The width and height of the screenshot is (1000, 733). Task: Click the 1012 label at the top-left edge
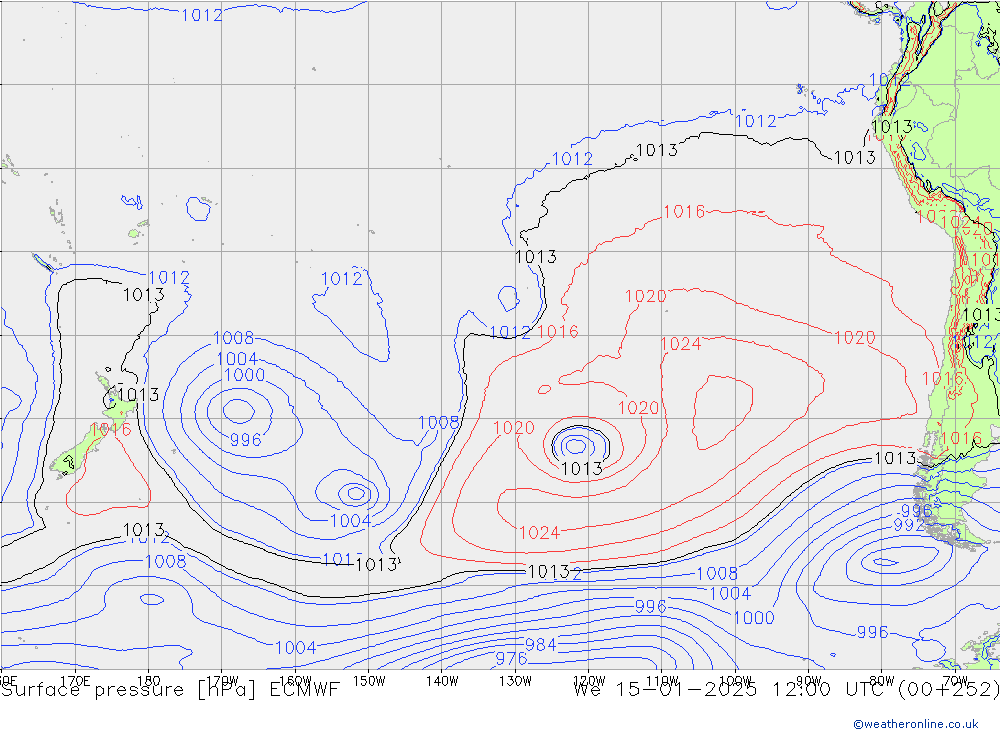pos(201,14)
